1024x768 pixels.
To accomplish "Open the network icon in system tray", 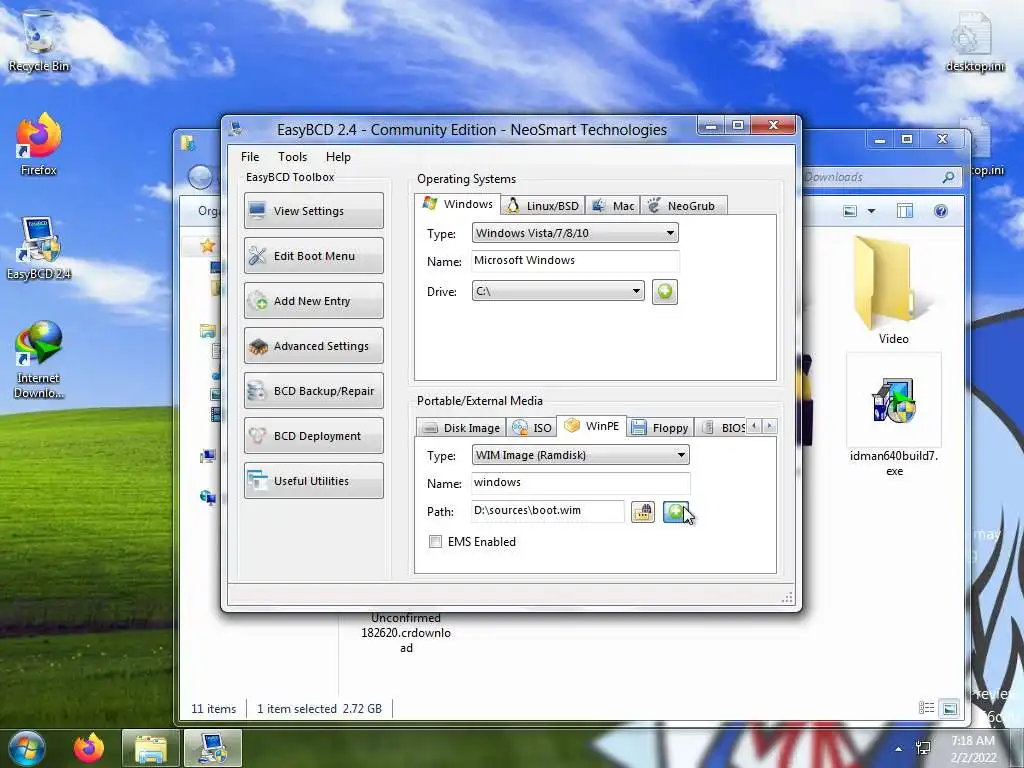I will tap(923, 748).
